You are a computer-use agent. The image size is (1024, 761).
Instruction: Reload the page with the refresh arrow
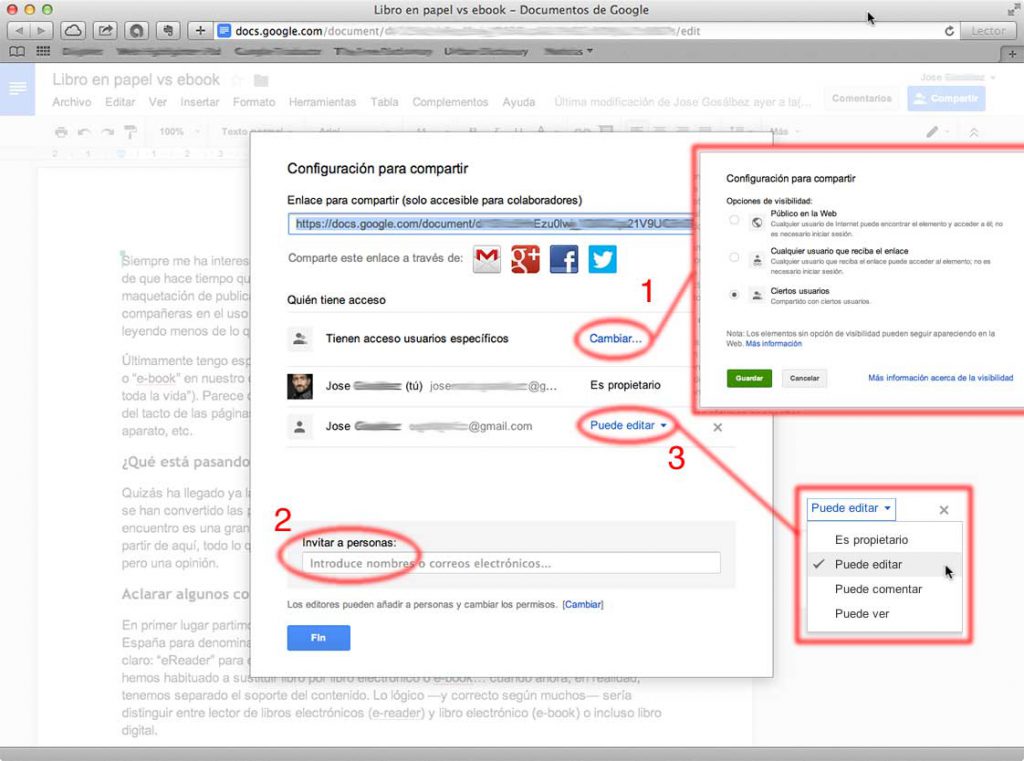click(950, 31)
